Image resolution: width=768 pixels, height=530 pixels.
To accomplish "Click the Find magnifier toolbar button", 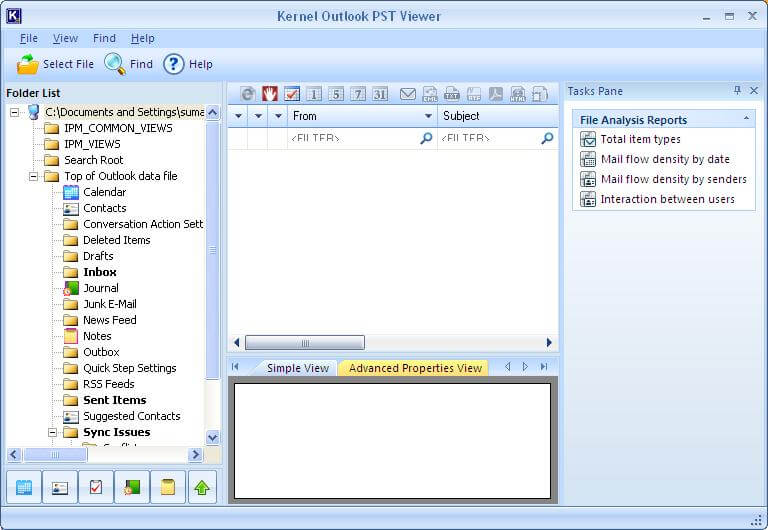I will pos(129,64).
